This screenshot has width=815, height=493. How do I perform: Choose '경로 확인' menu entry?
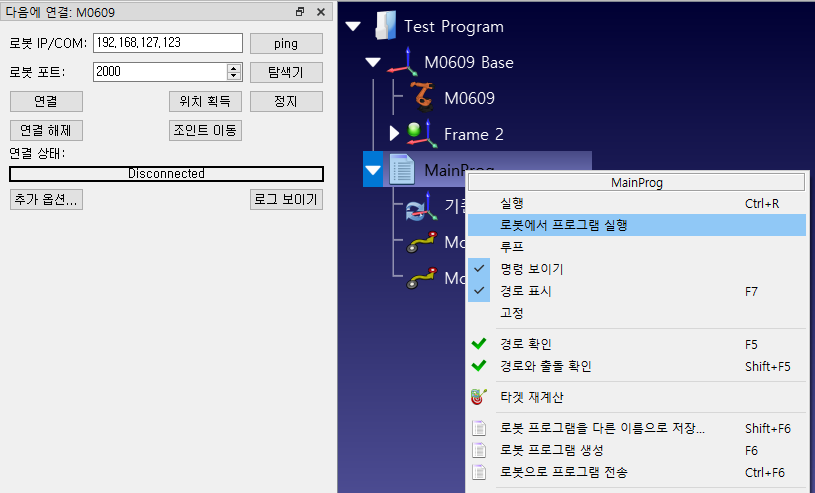click(637, 344)
